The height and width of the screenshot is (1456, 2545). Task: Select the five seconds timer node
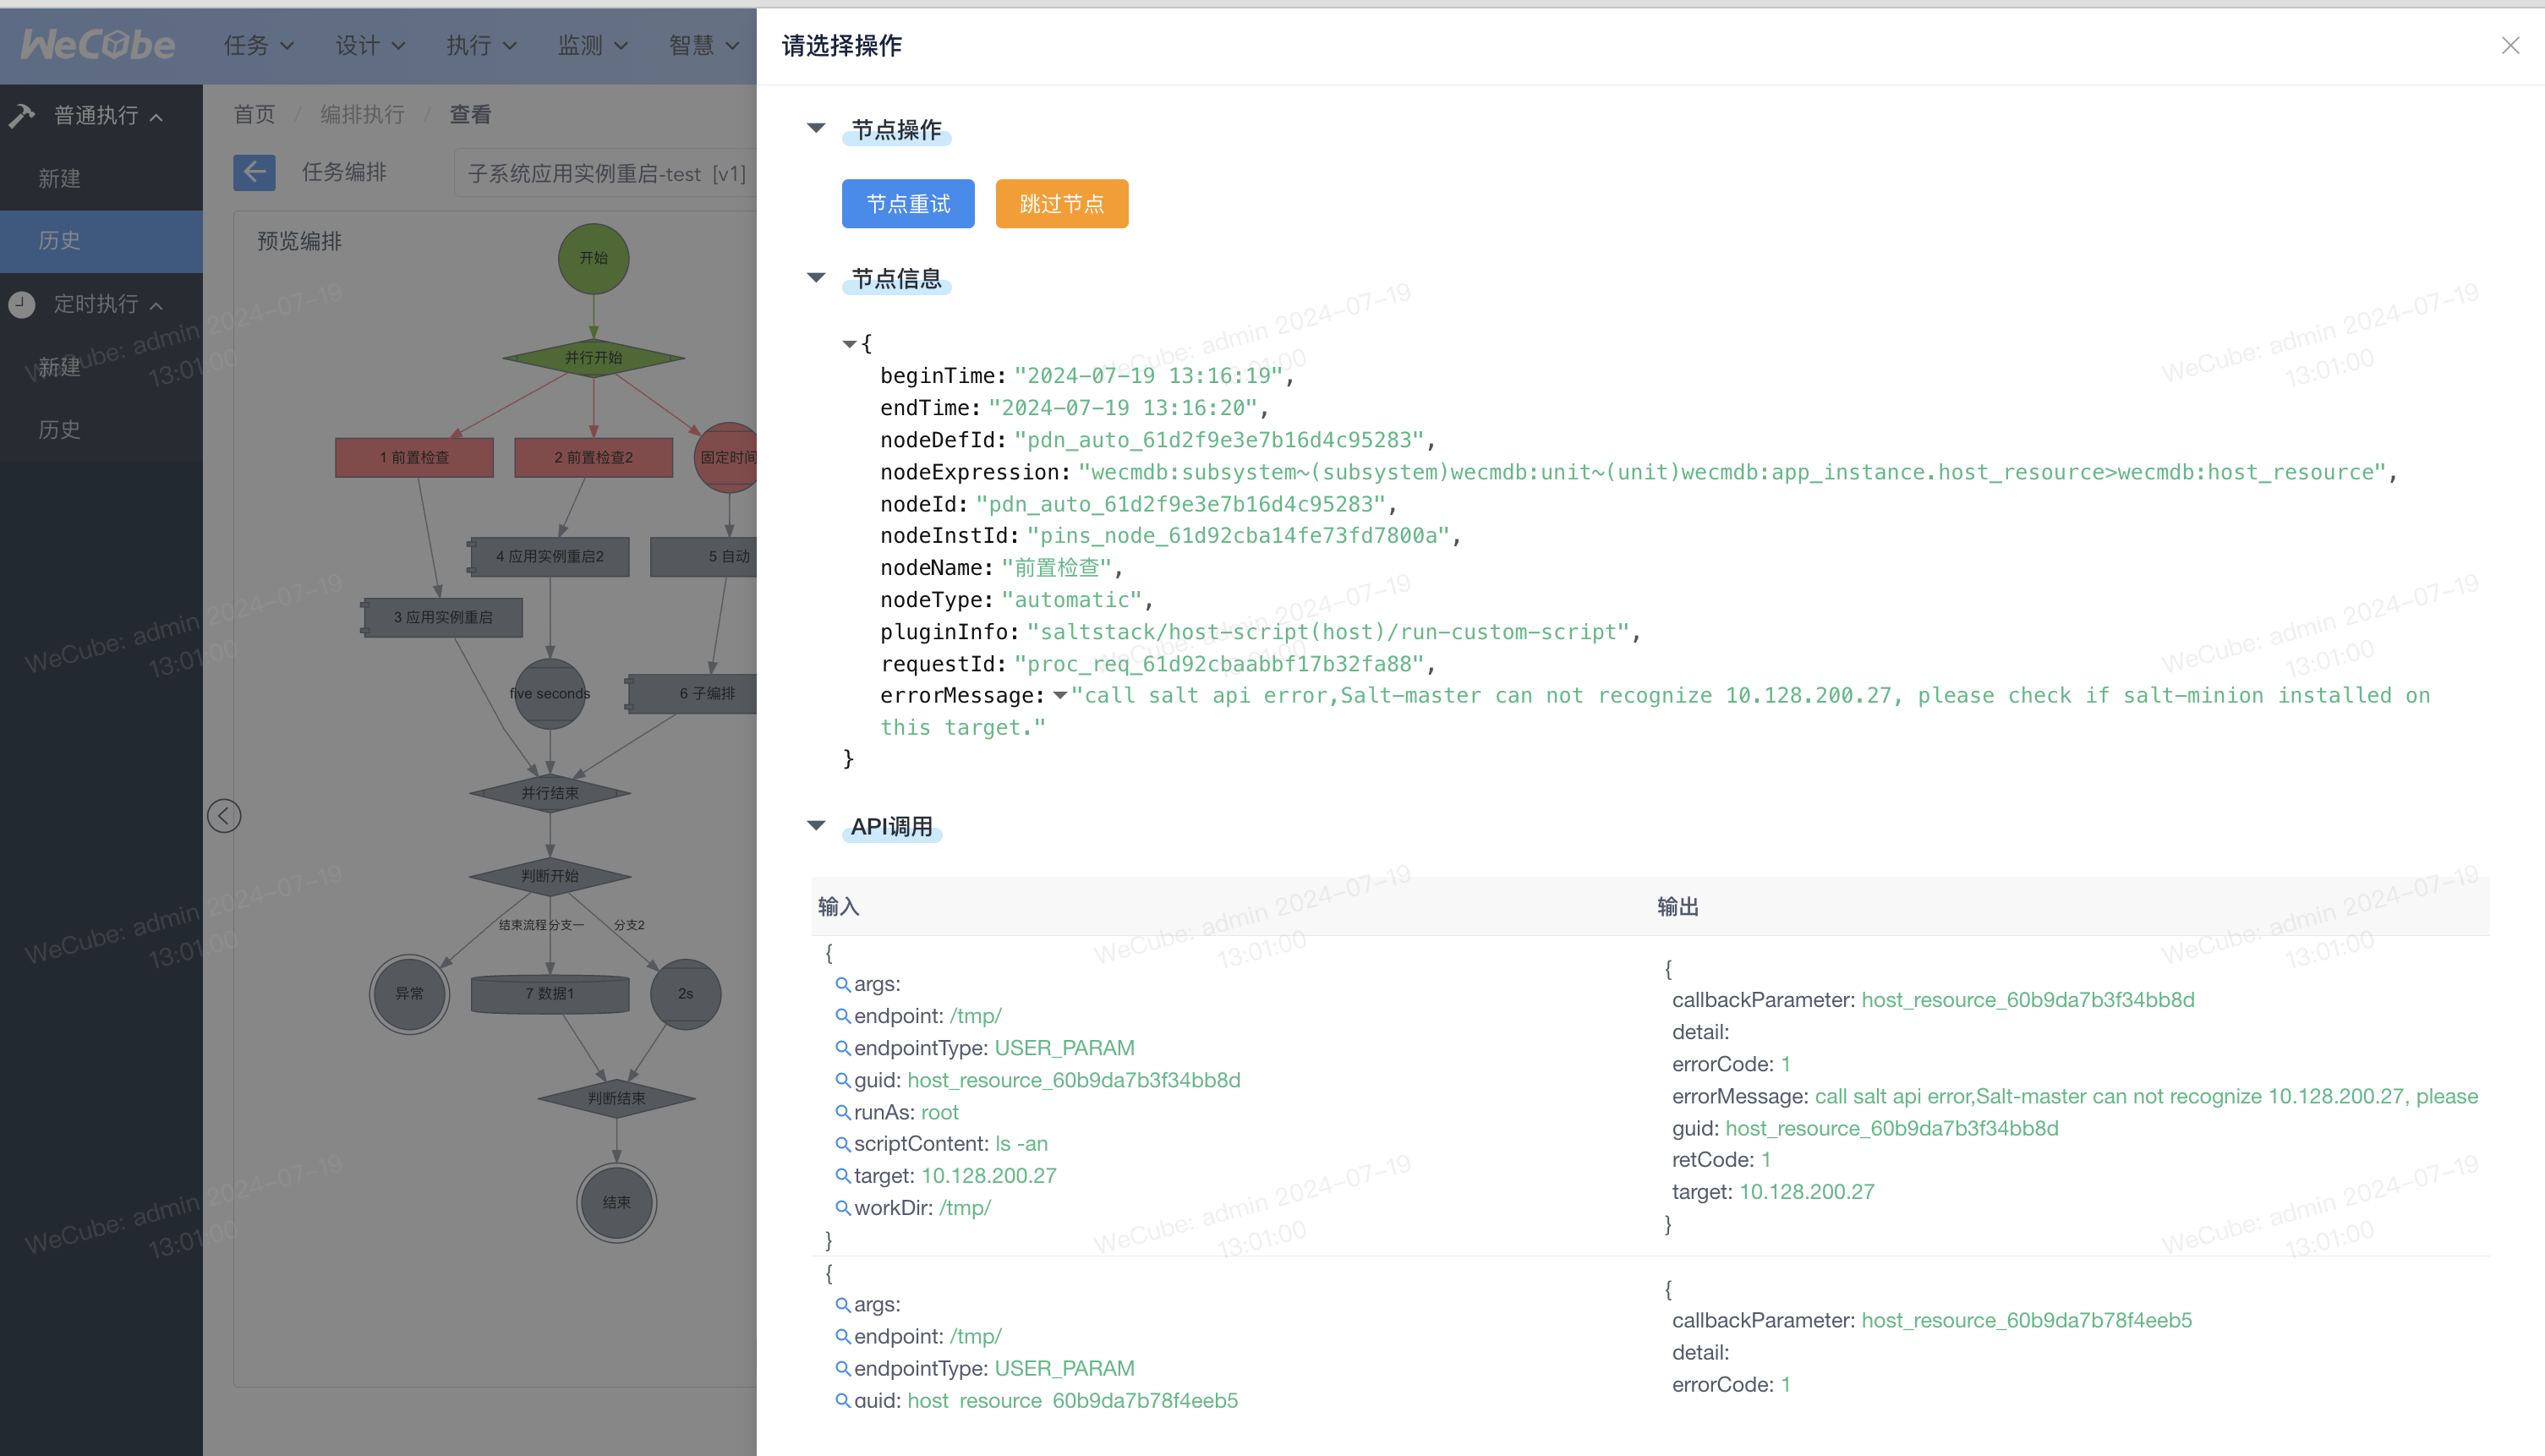tap(550, 693)
